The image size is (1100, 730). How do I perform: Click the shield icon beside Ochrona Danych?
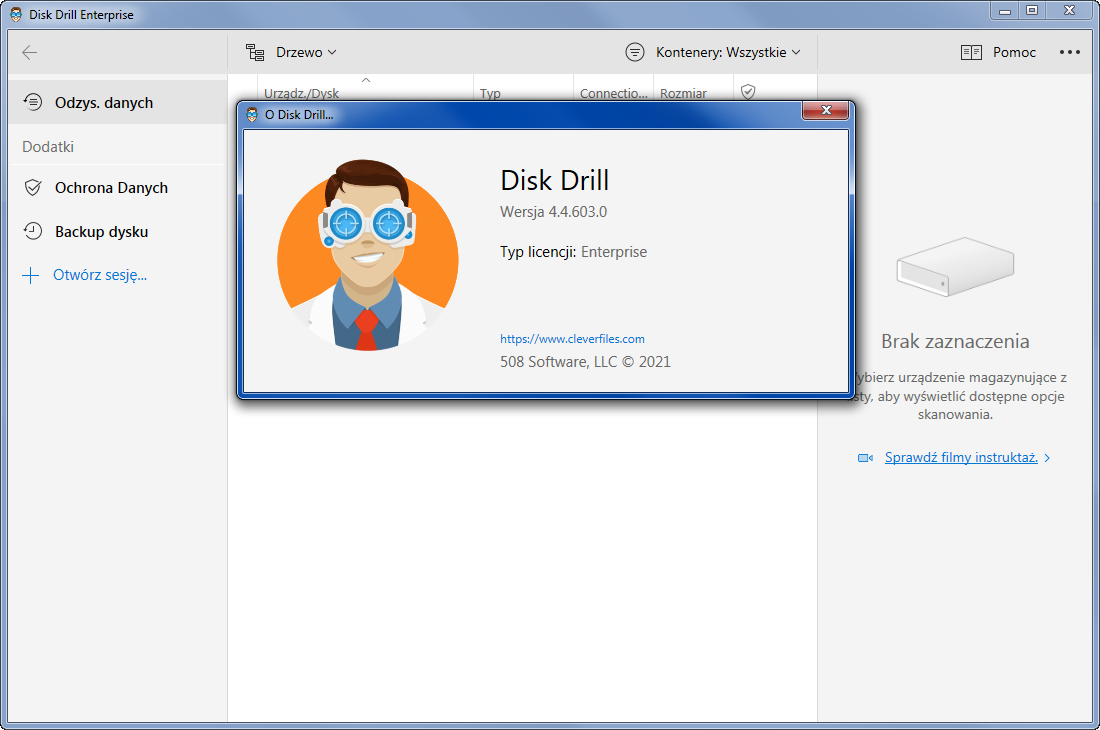click(33, 188)
